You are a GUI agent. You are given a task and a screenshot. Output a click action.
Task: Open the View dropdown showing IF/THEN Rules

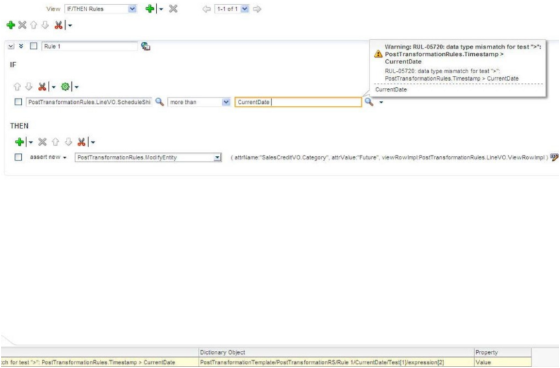(x=100, y=9)
